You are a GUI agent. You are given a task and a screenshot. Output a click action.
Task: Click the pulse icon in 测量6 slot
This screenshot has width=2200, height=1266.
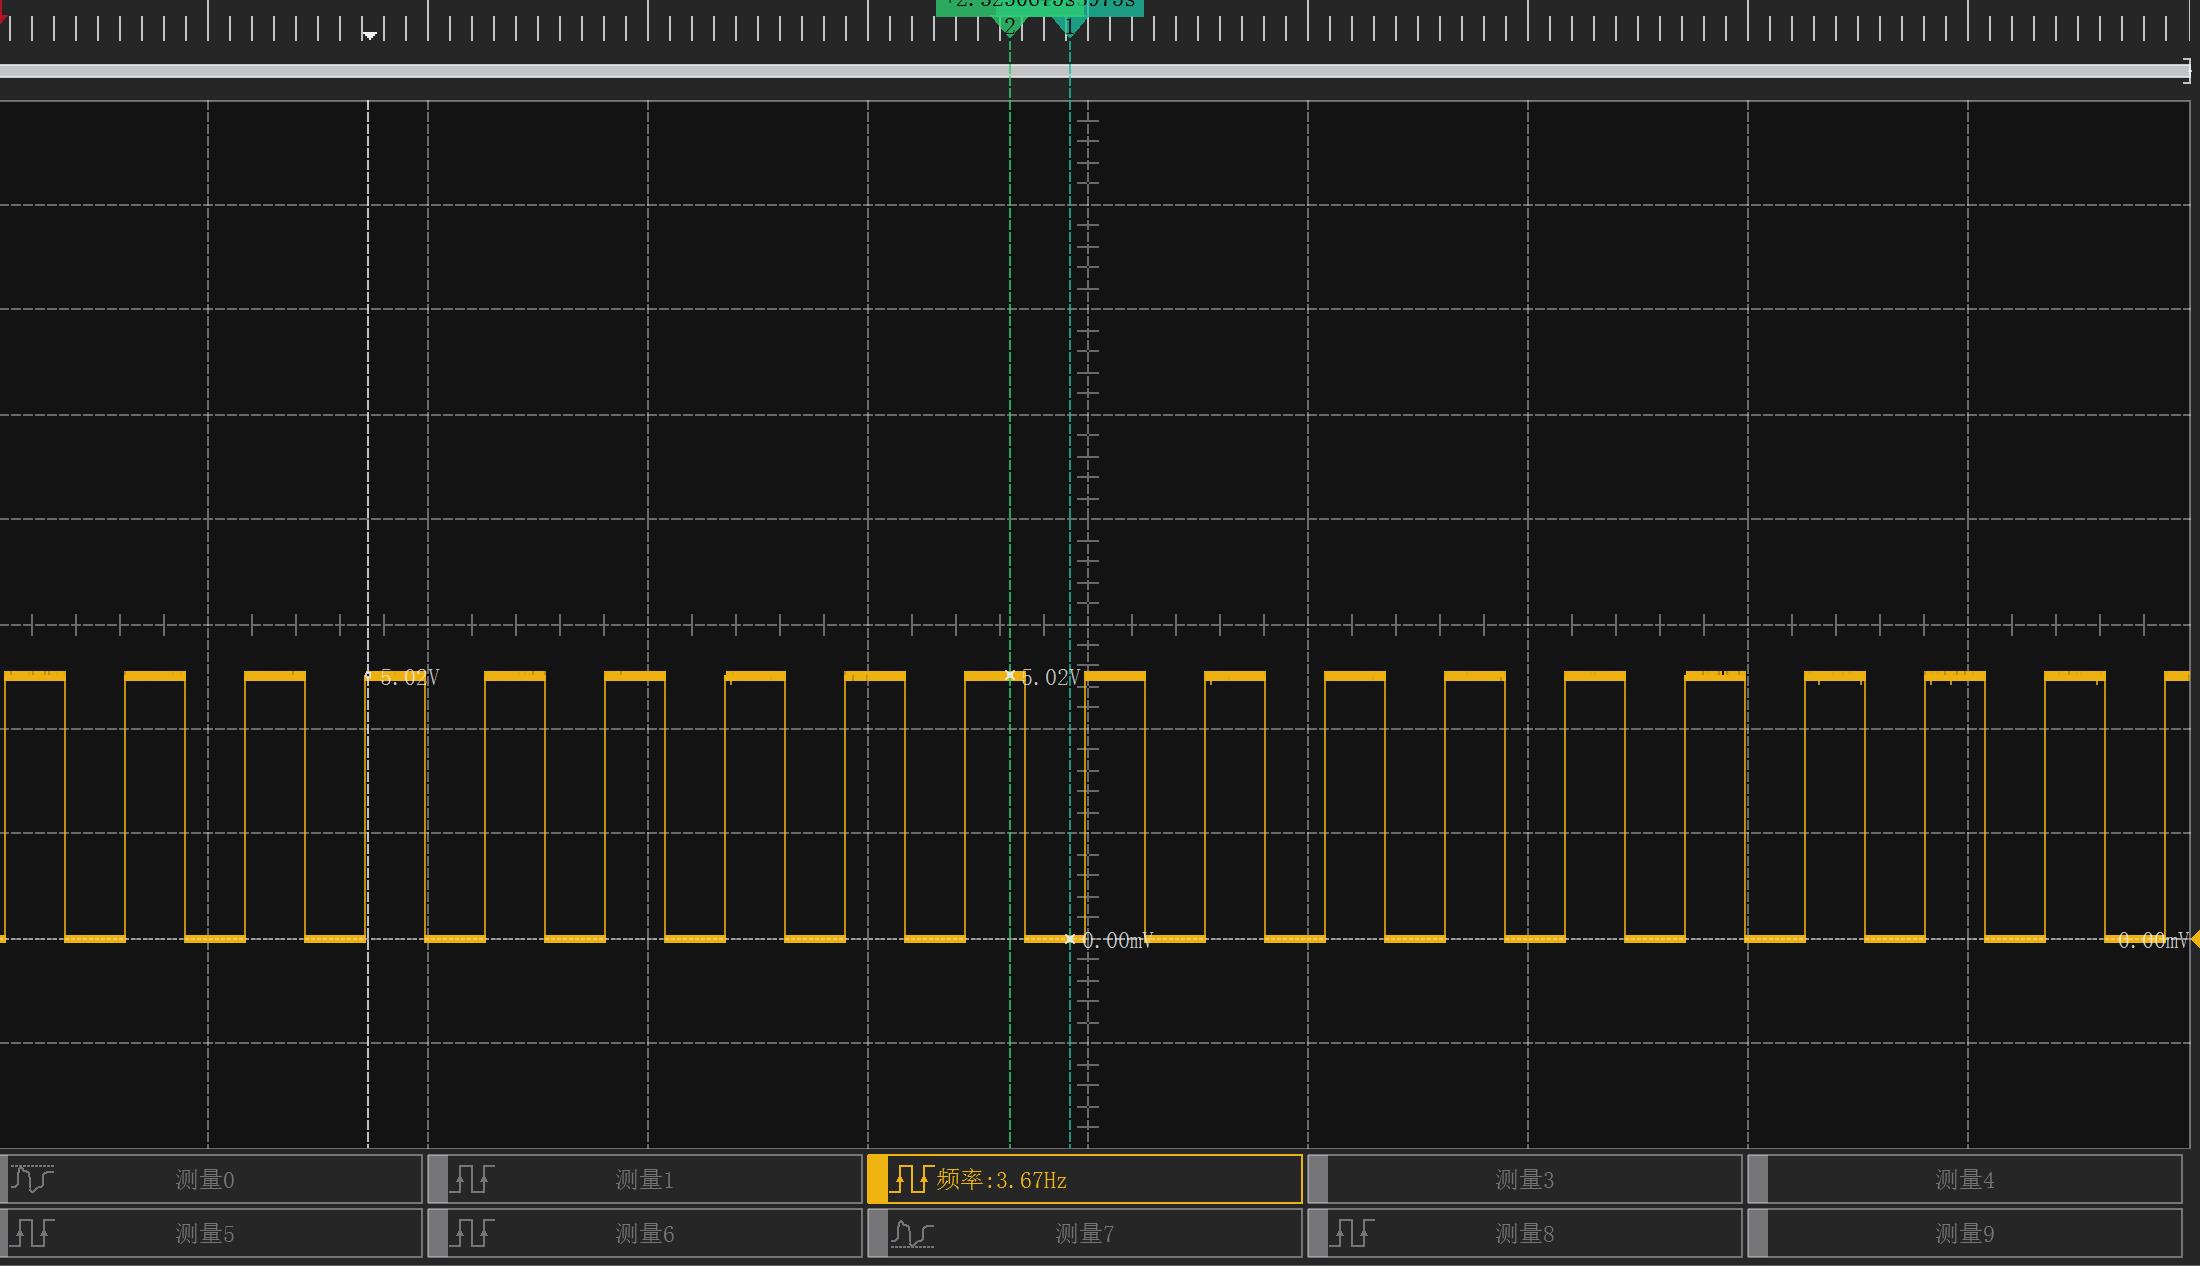tap(472, 1233)
